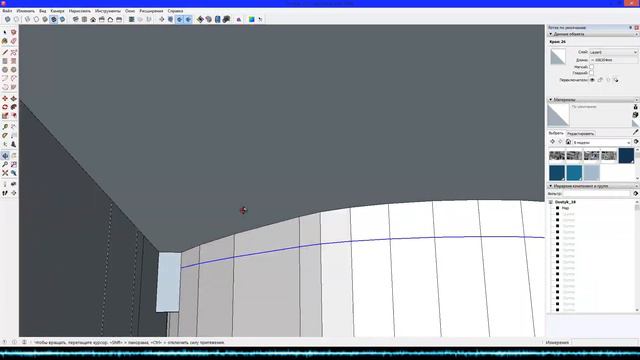Pin the default tray panel
This screenshot has height=360, width=640.
click(x=631, y=28)
